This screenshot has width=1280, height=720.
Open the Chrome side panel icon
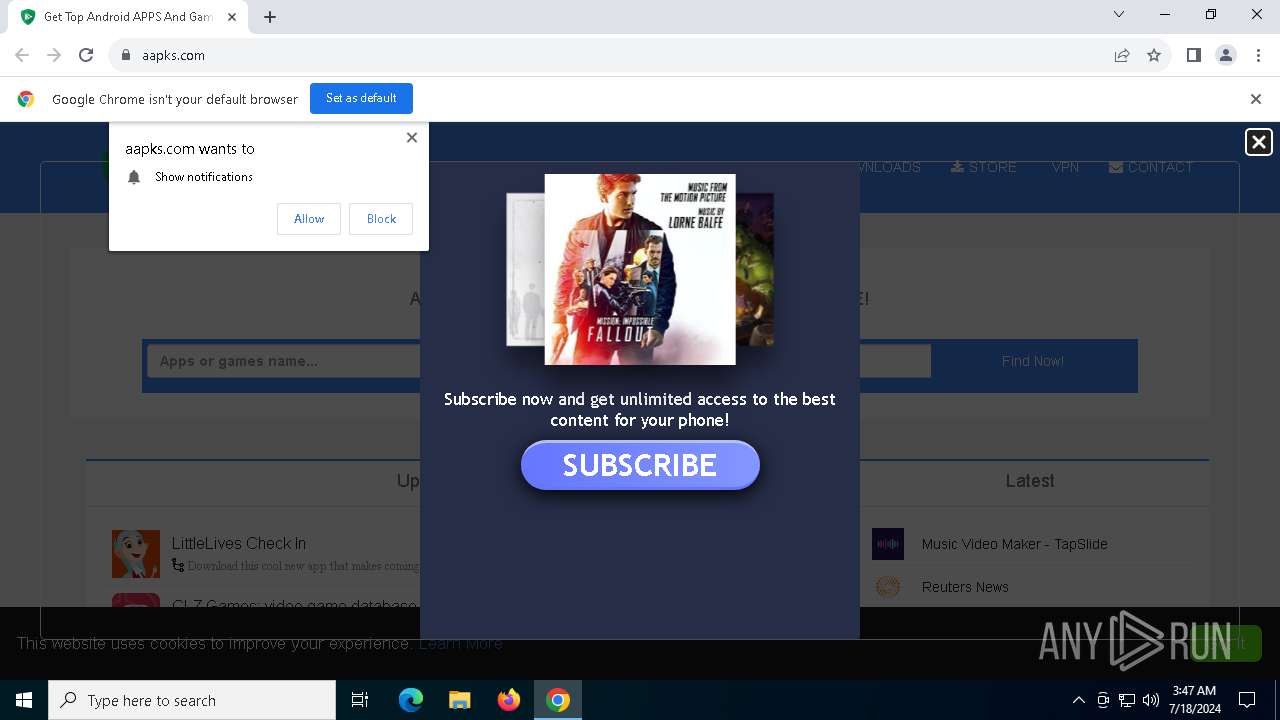tap(1193, 55)
